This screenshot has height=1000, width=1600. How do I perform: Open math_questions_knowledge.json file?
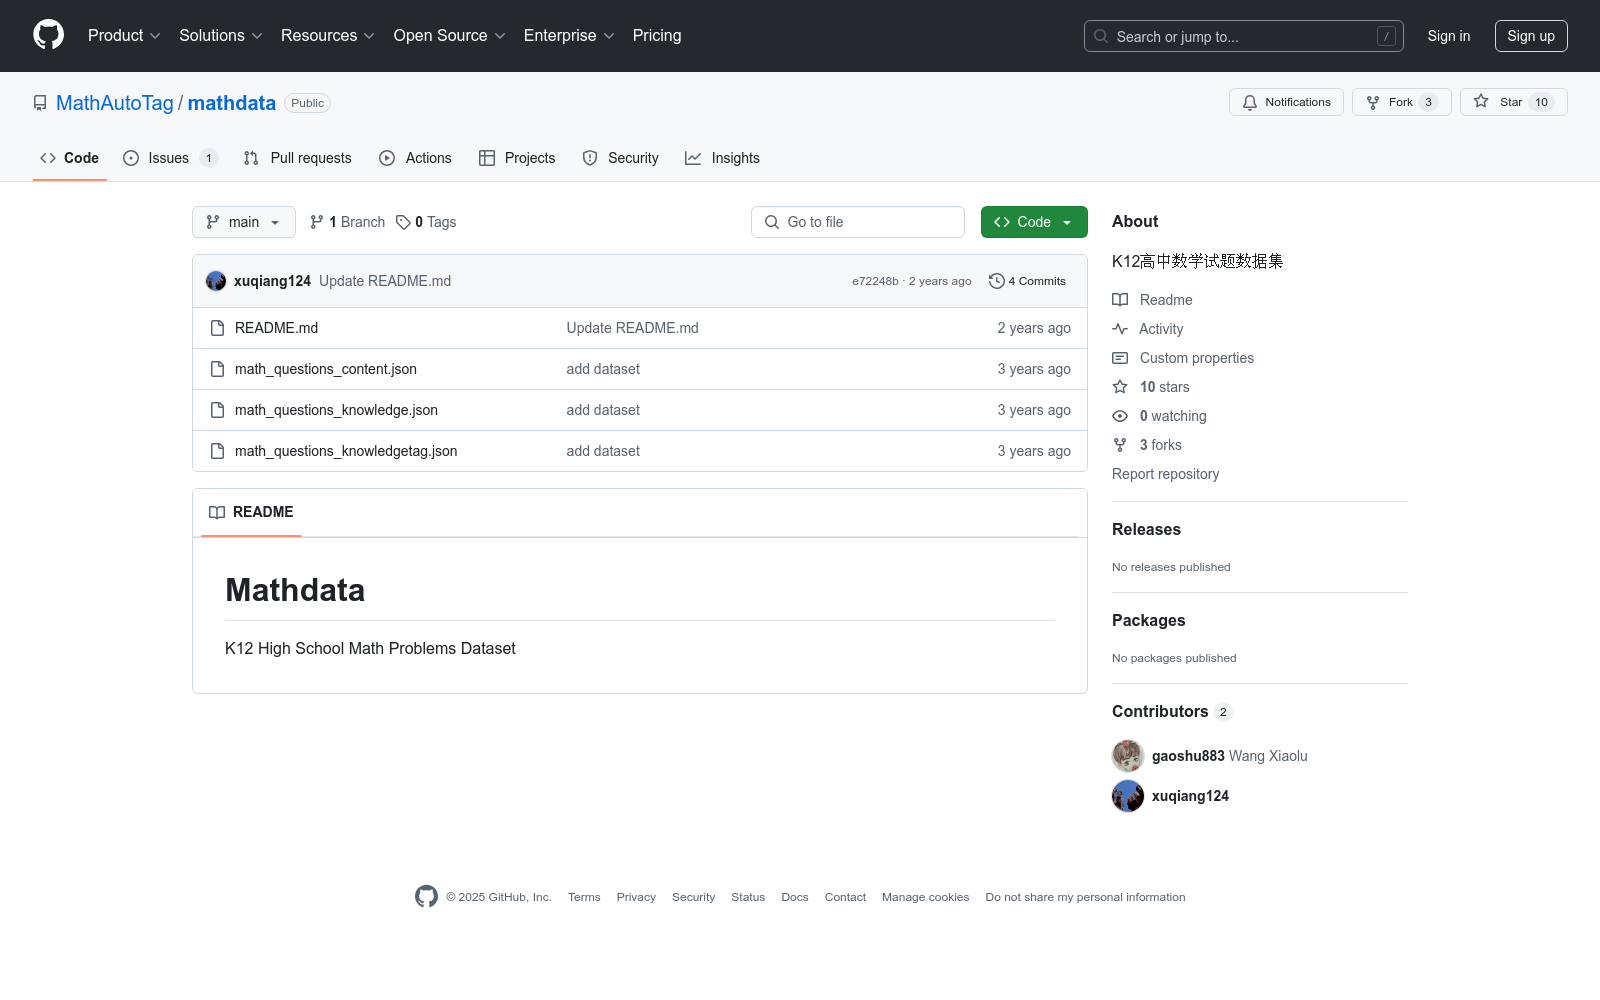click(336, 410)
